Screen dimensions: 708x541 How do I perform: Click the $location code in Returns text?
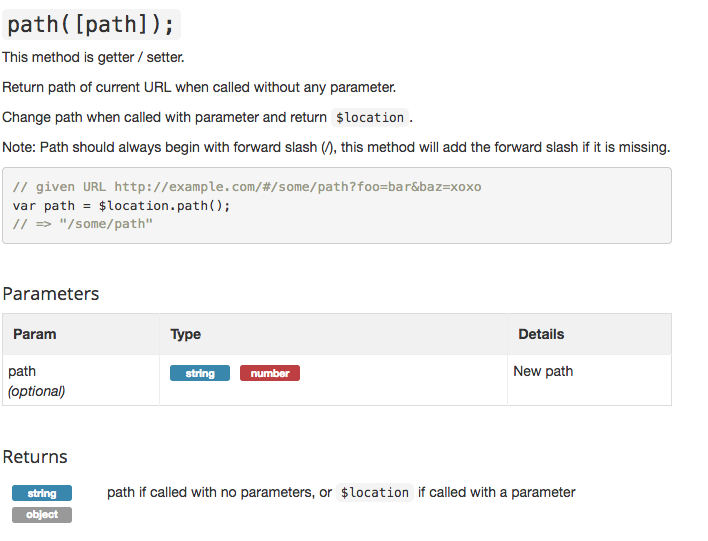[x=374, y=493]
